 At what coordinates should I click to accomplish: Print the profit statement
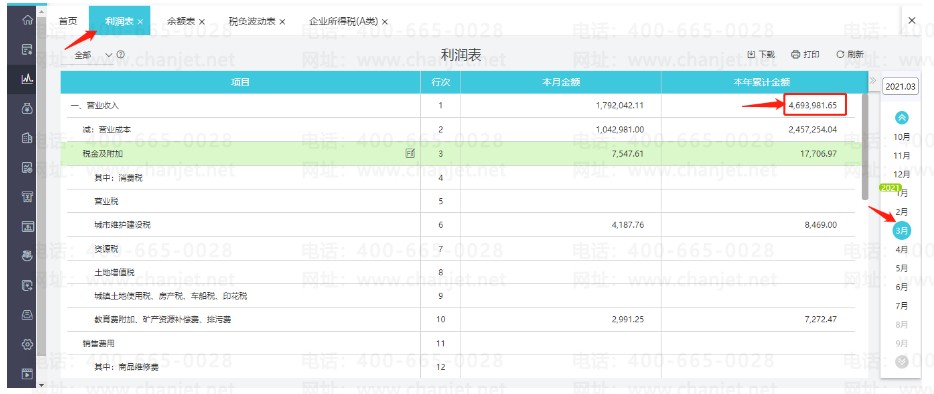805,54
